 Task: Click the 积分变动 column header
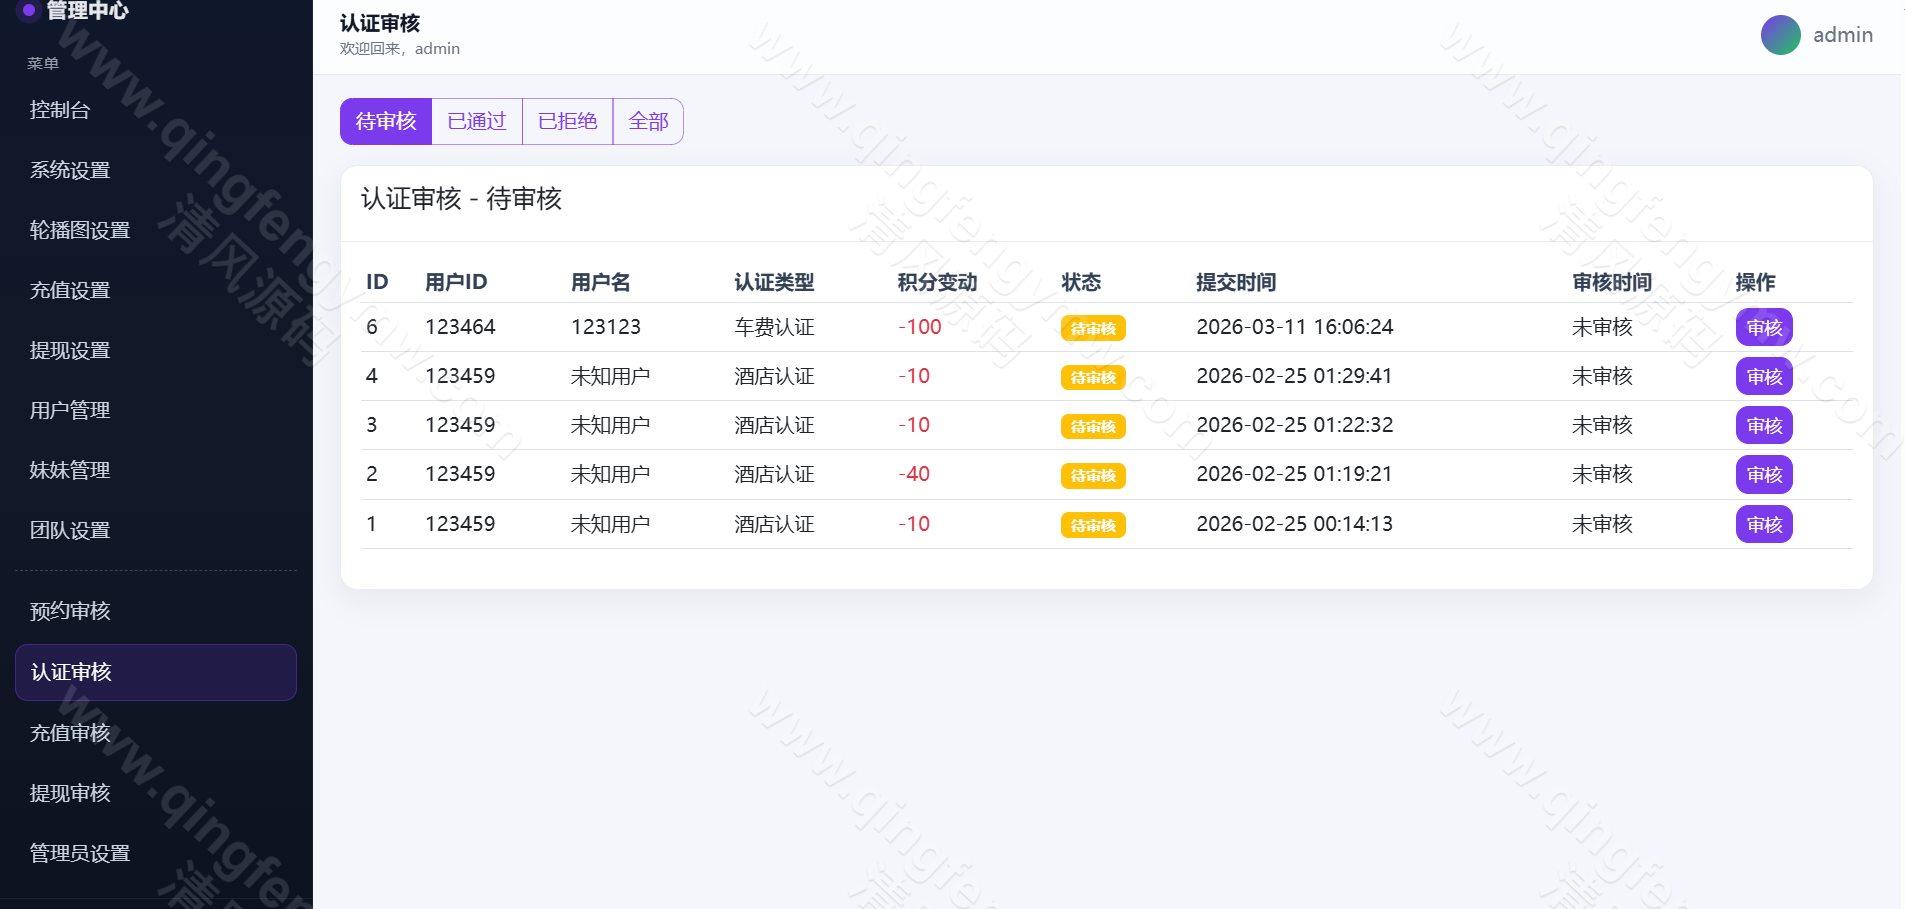937,282
